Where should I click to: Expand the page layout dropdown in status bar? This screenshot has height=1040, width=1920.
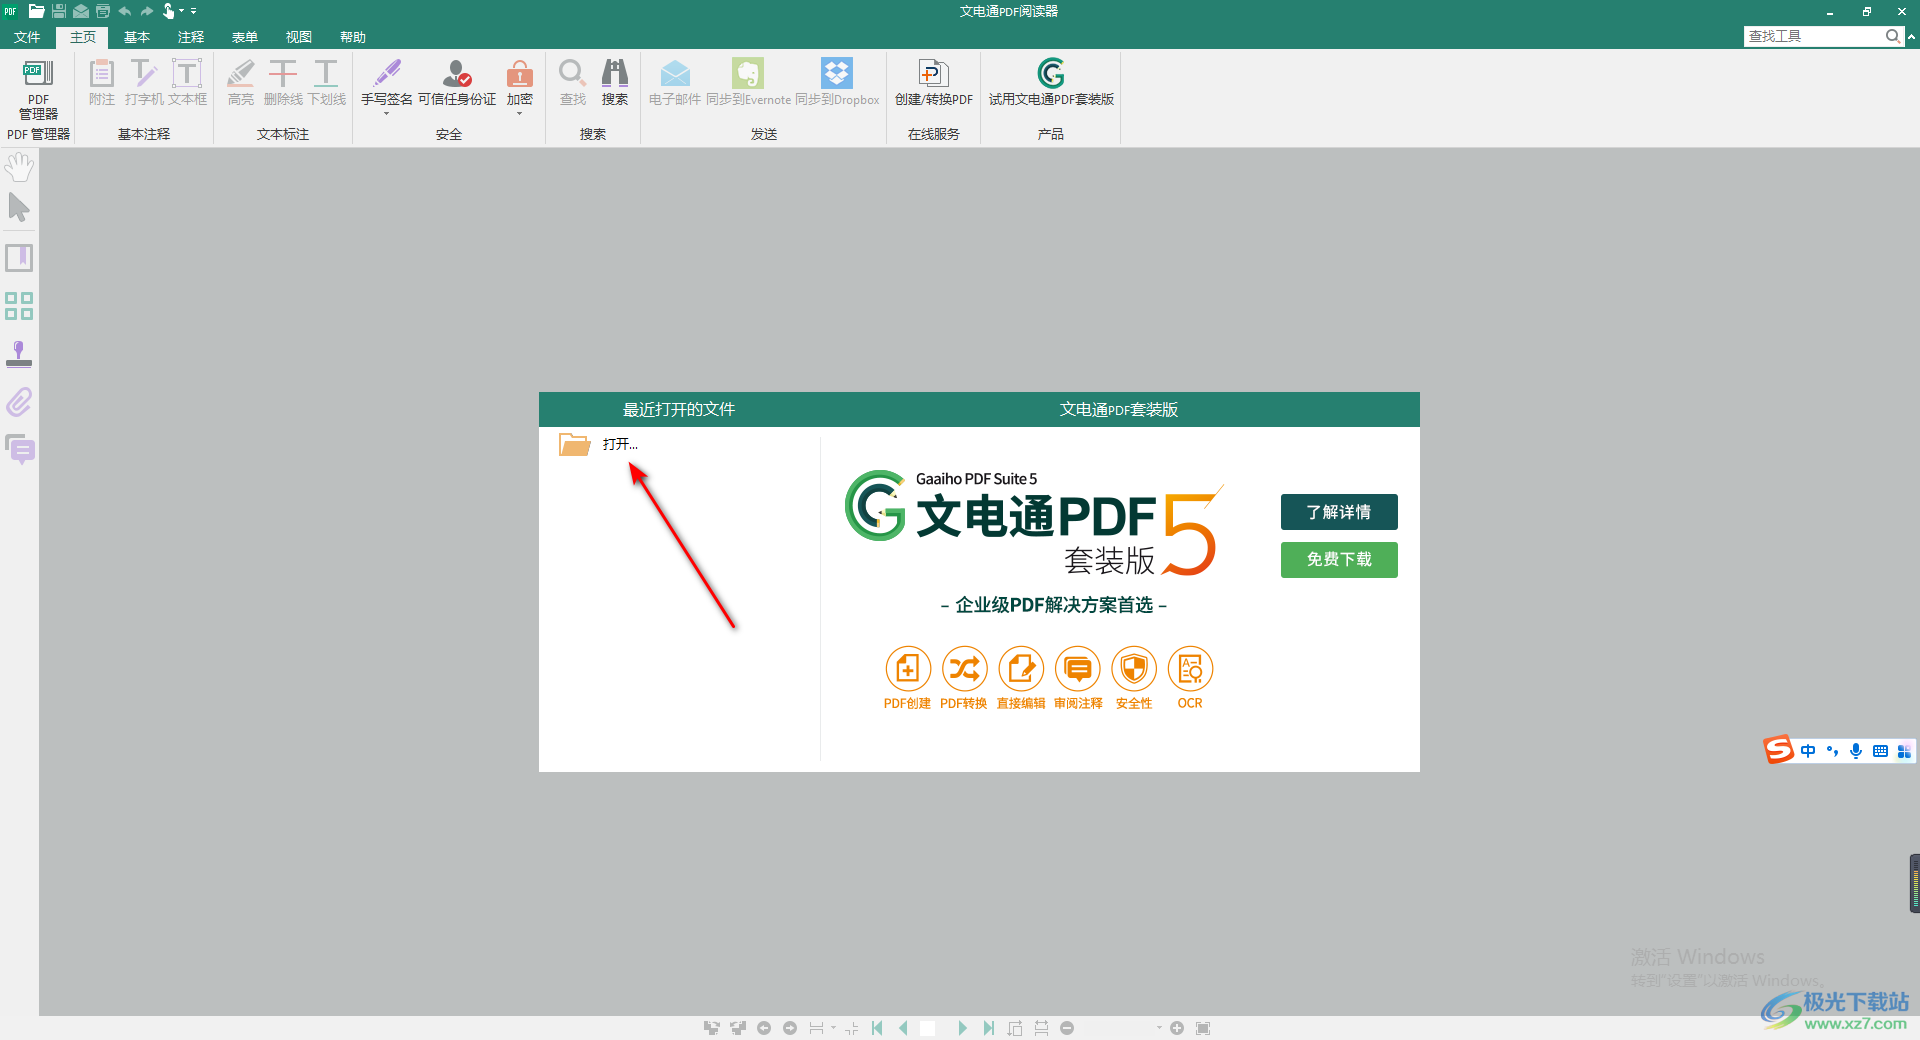tap(833, 1028)
